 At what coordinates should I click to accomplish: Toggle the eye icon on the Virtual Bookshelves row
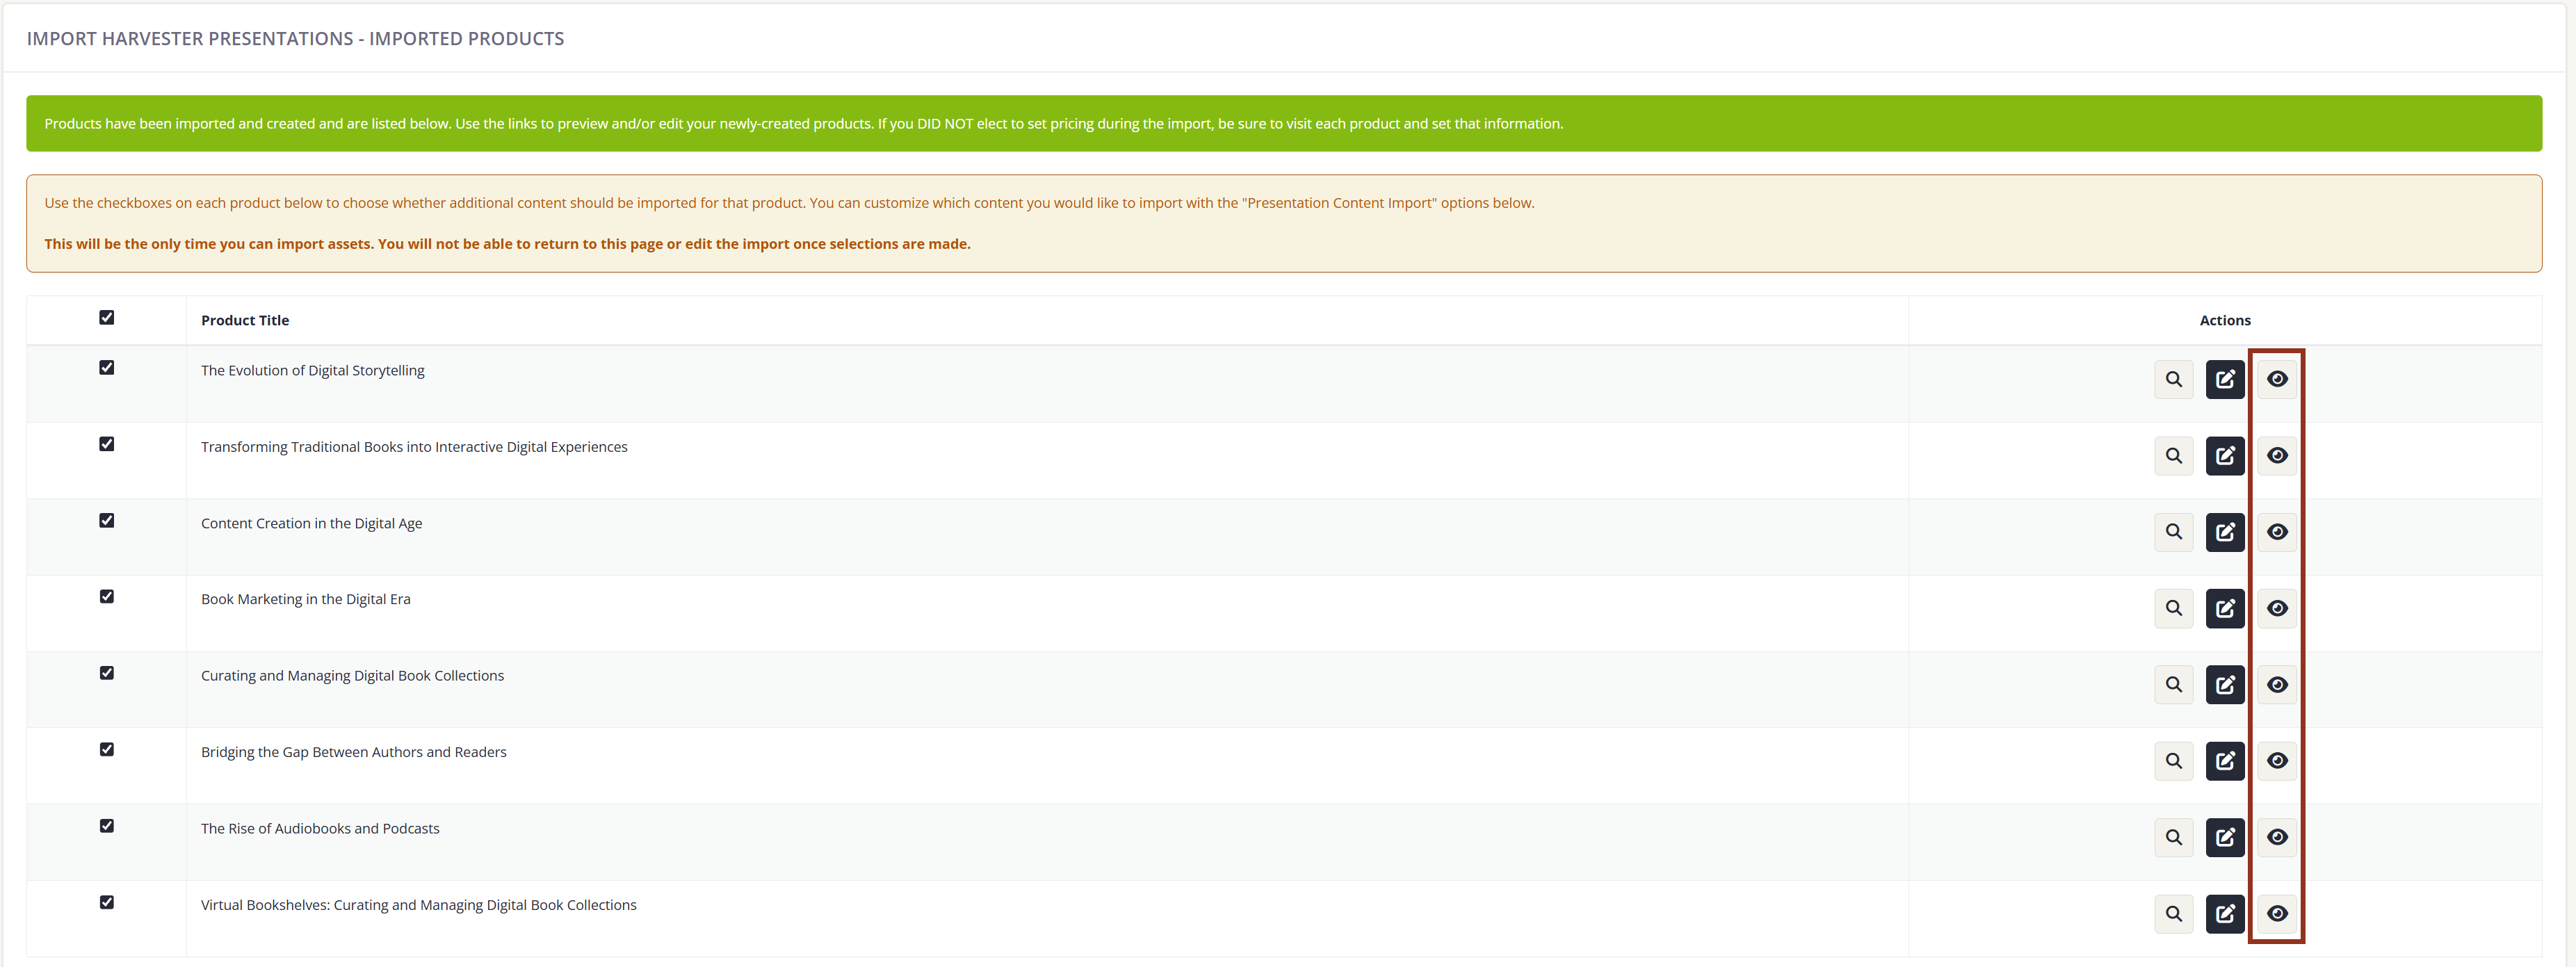click(2277, 913)
